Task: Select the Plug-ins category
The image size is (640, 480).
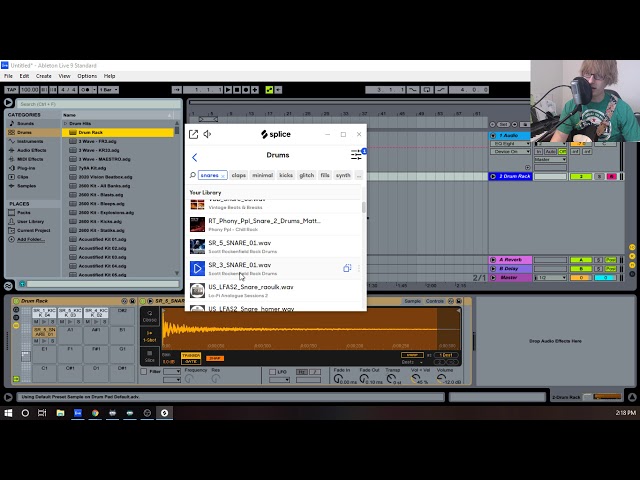Action: click(x=26, y=168)
